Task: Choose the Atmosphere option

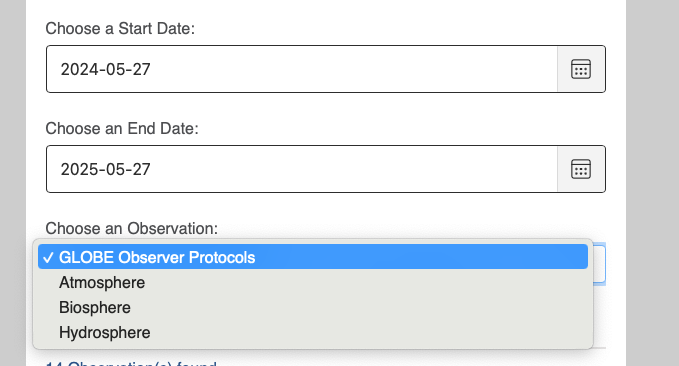Action: click(313, 282)
